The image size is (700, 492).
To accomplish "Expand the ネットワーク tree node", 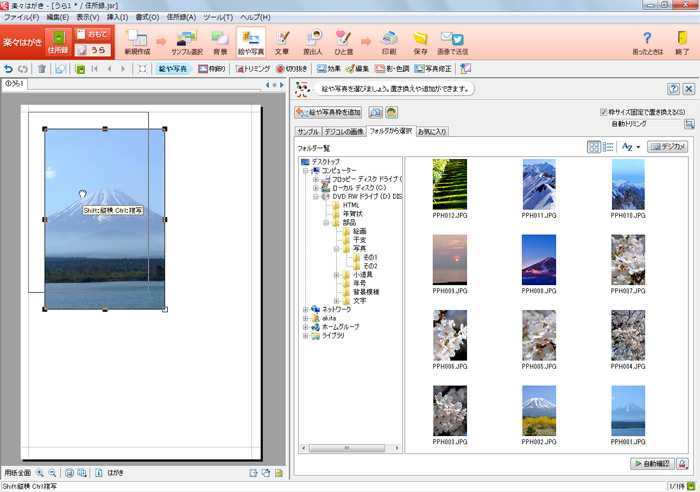I will pos(305,310).
